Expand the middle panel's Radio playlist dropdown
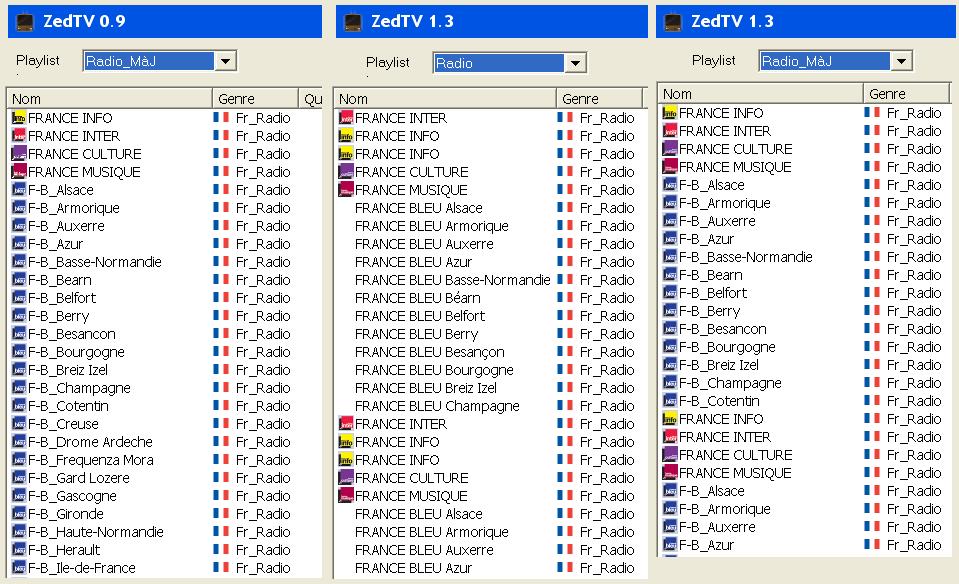Image resolution: width=959 pixels, height=584 pixels. click(575, 64)
